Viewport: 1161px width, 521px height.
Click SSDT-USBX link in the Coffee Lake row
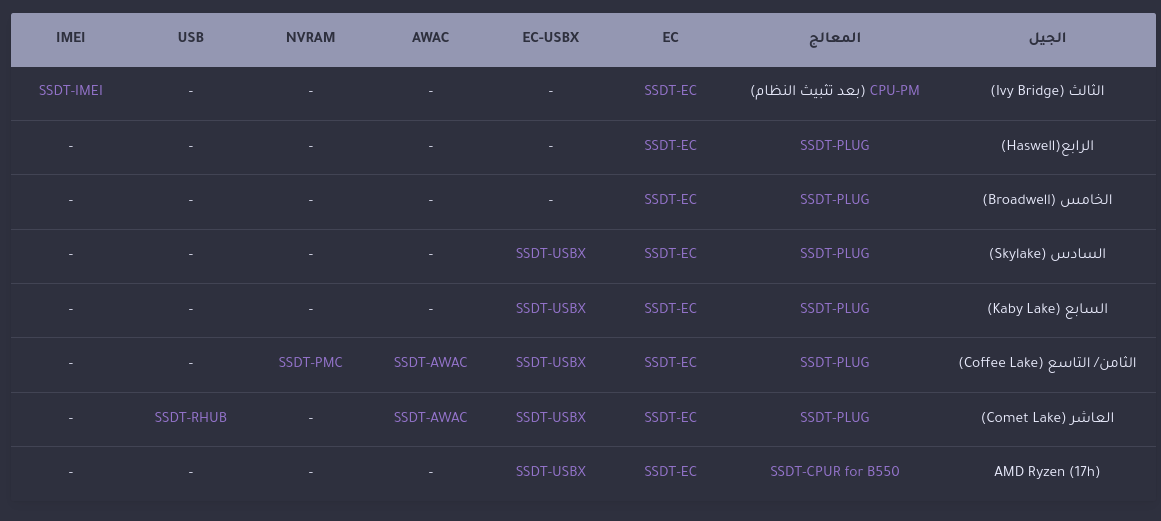(x=551, y=362)
